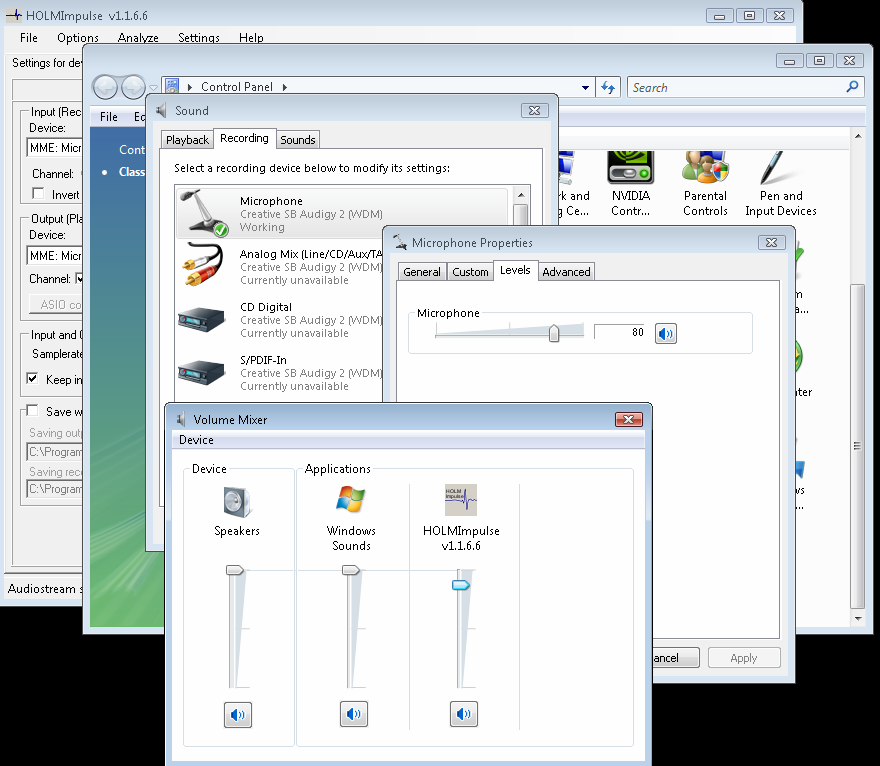Adjust the Microphone level slider

tap(554, 333)
